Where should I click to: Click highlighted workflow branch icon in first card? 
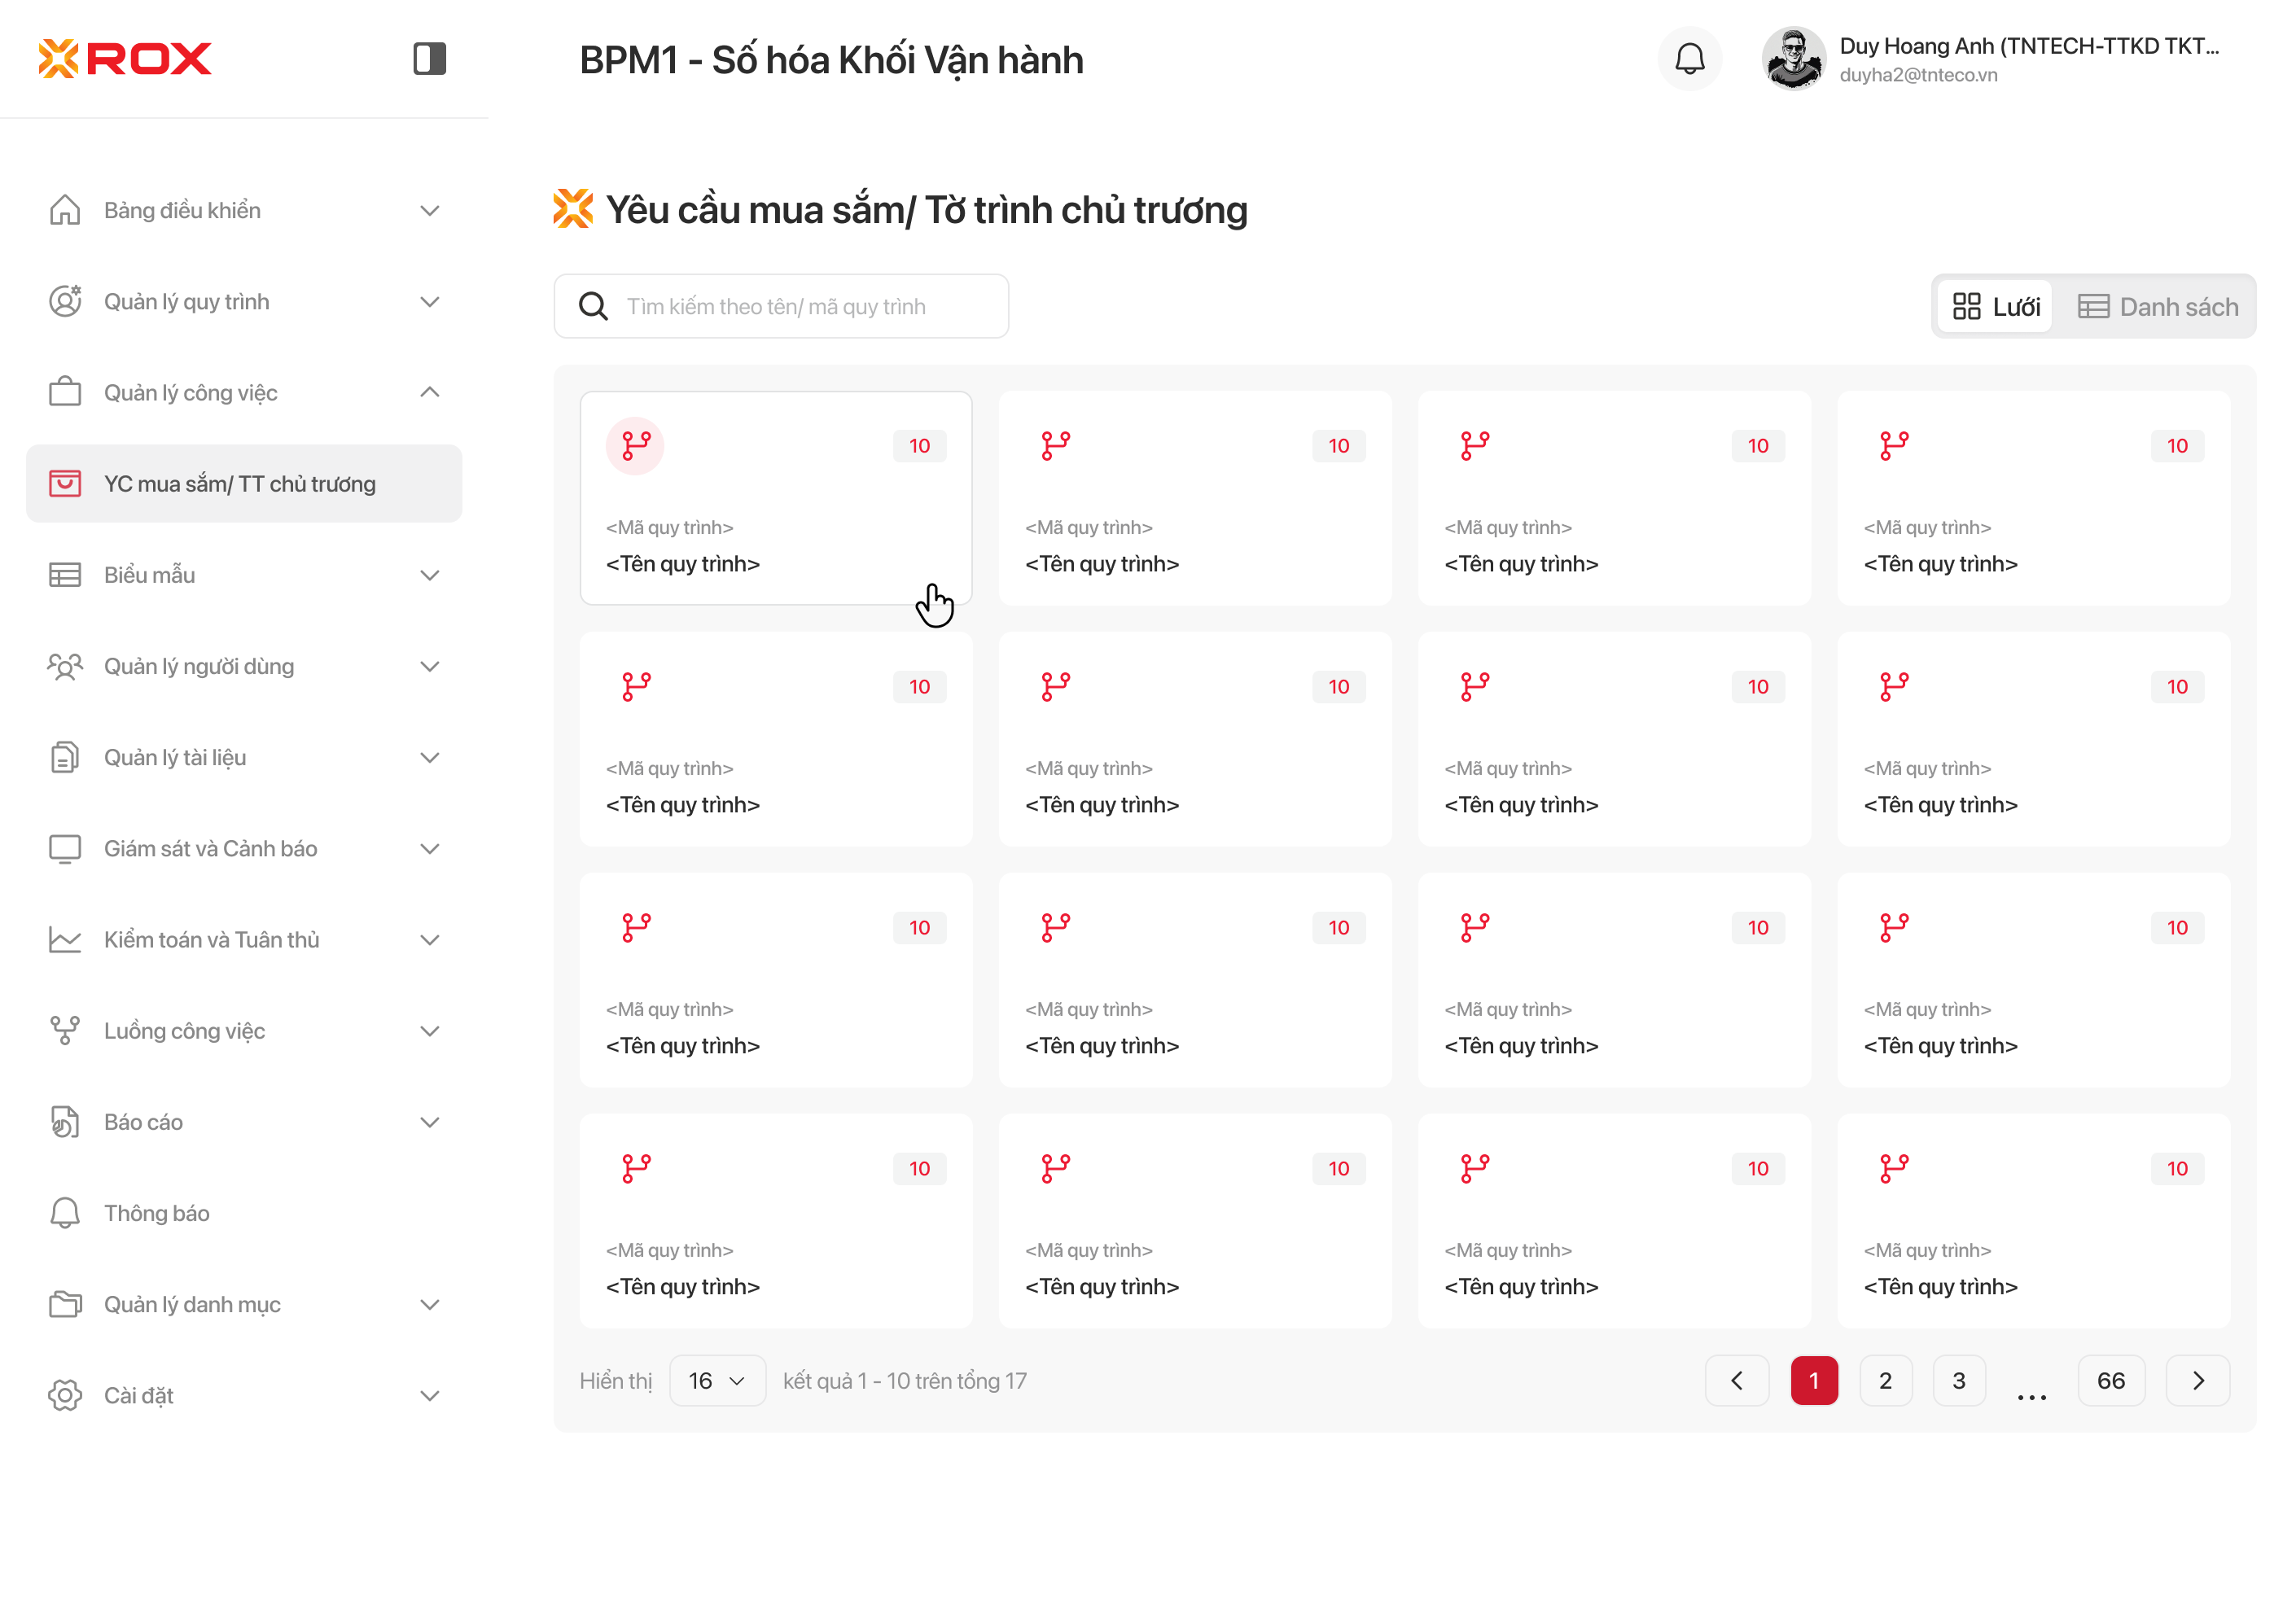pos(635,445)
